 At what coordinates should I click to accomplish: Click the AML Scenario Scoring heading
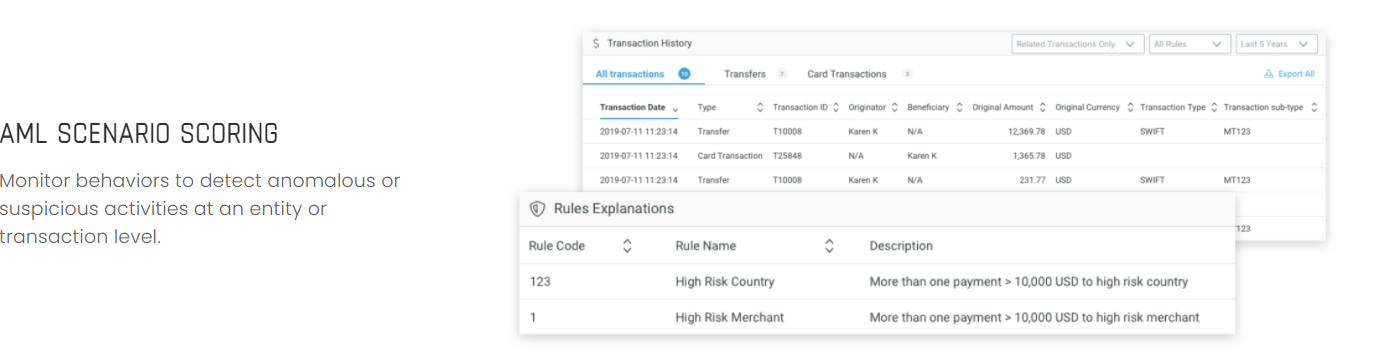coord(139,133)
